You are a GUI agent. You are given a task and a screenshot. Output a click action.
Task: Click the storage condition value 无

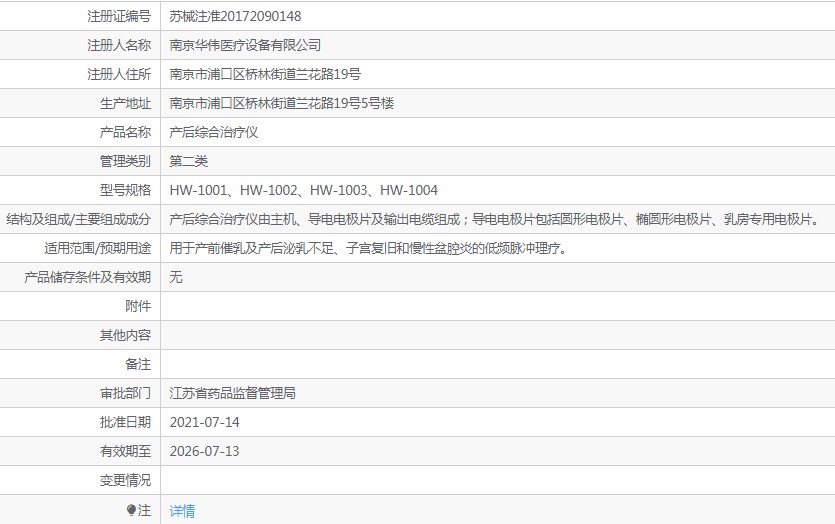pos(176,277)
